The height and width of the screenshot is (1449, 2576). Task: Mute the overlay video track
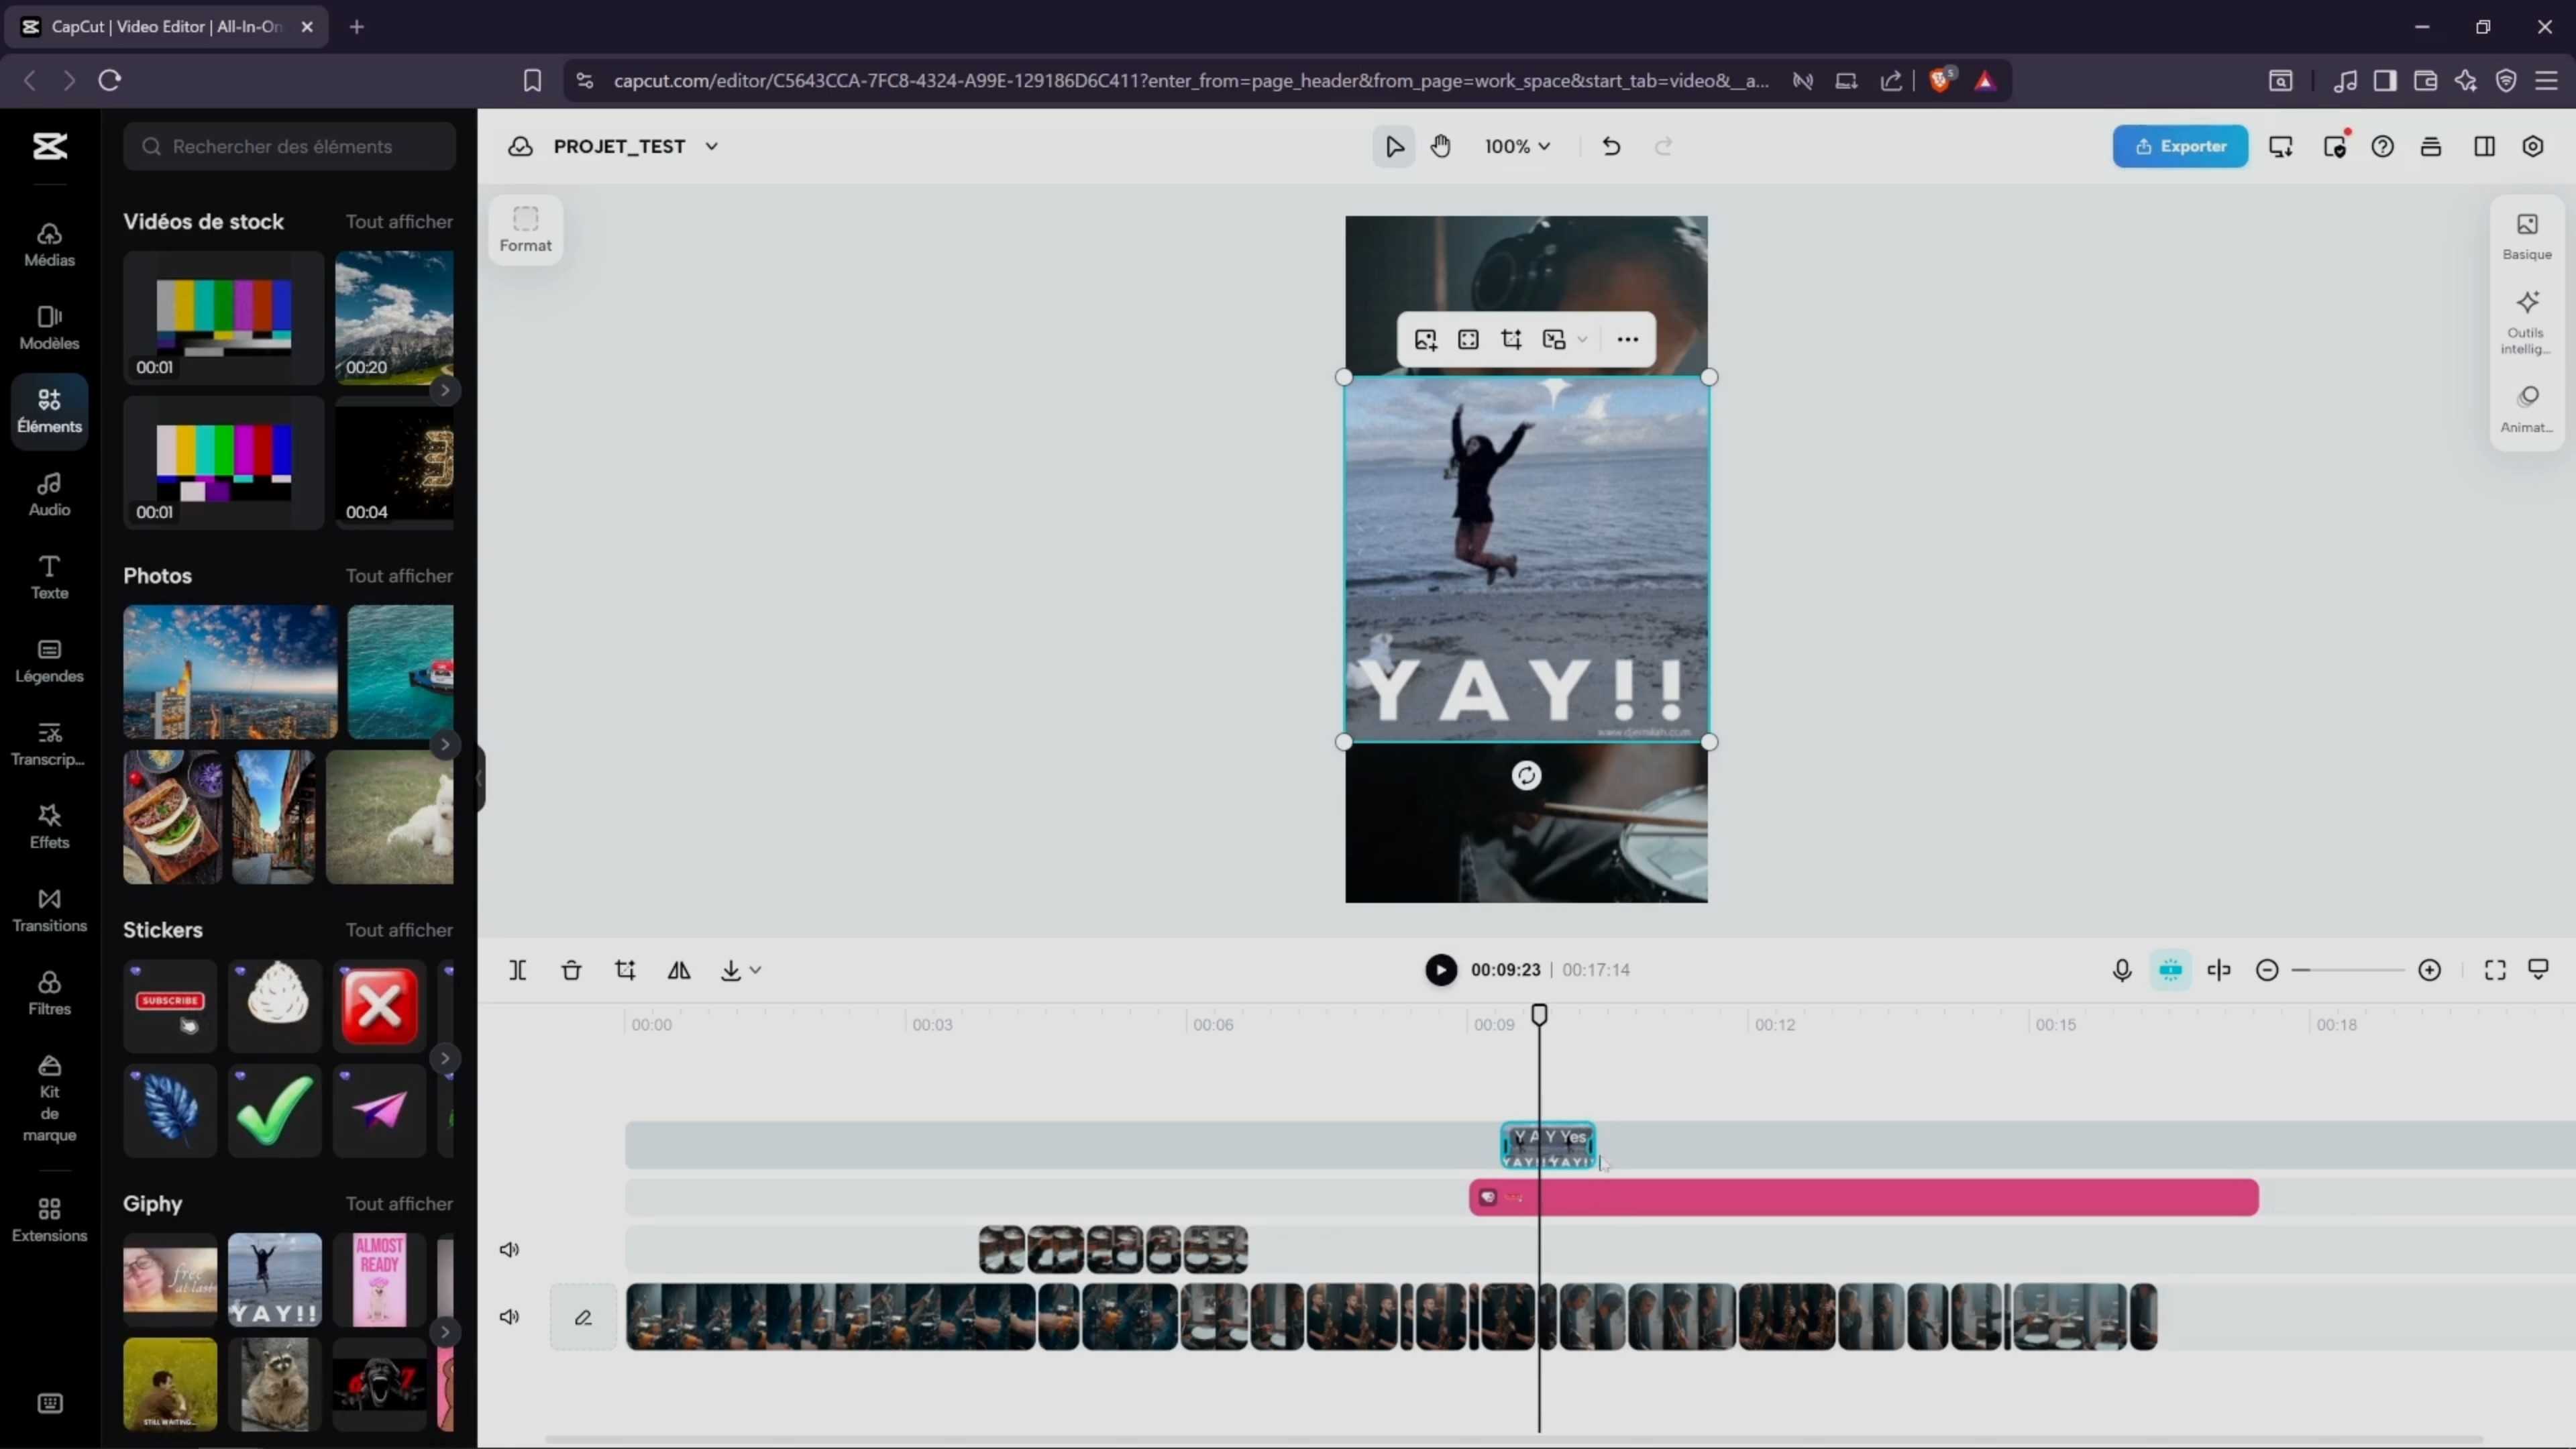[x=509, y=1250]
